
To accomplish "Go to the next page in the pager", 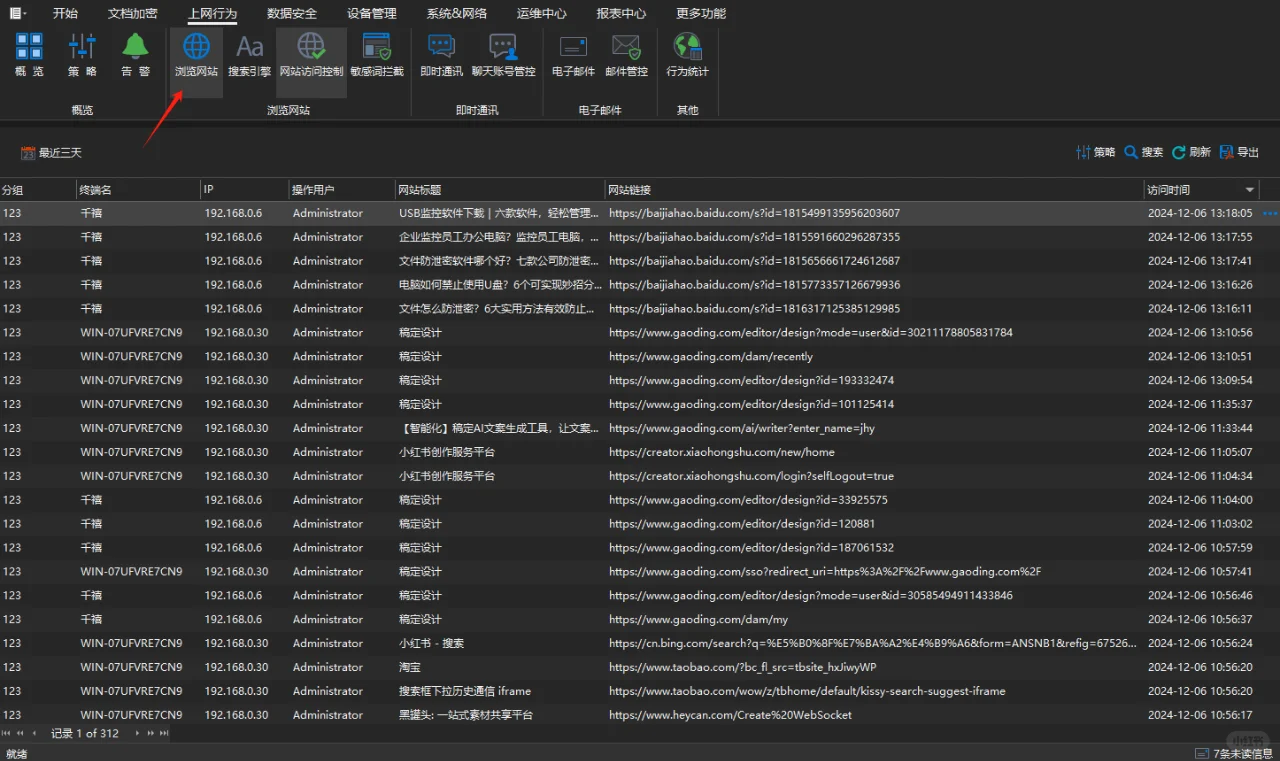I will (x=151, y=733).
